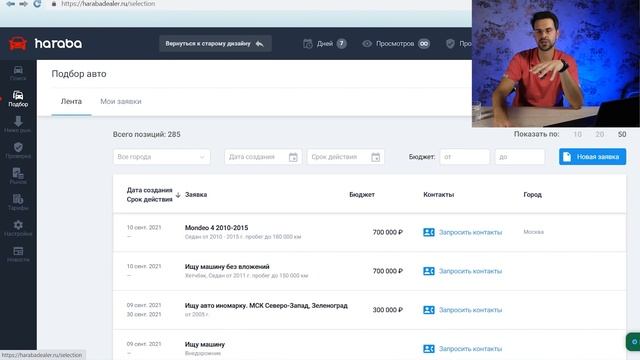Open calendar icon in Дата создания field

(293, 157)
